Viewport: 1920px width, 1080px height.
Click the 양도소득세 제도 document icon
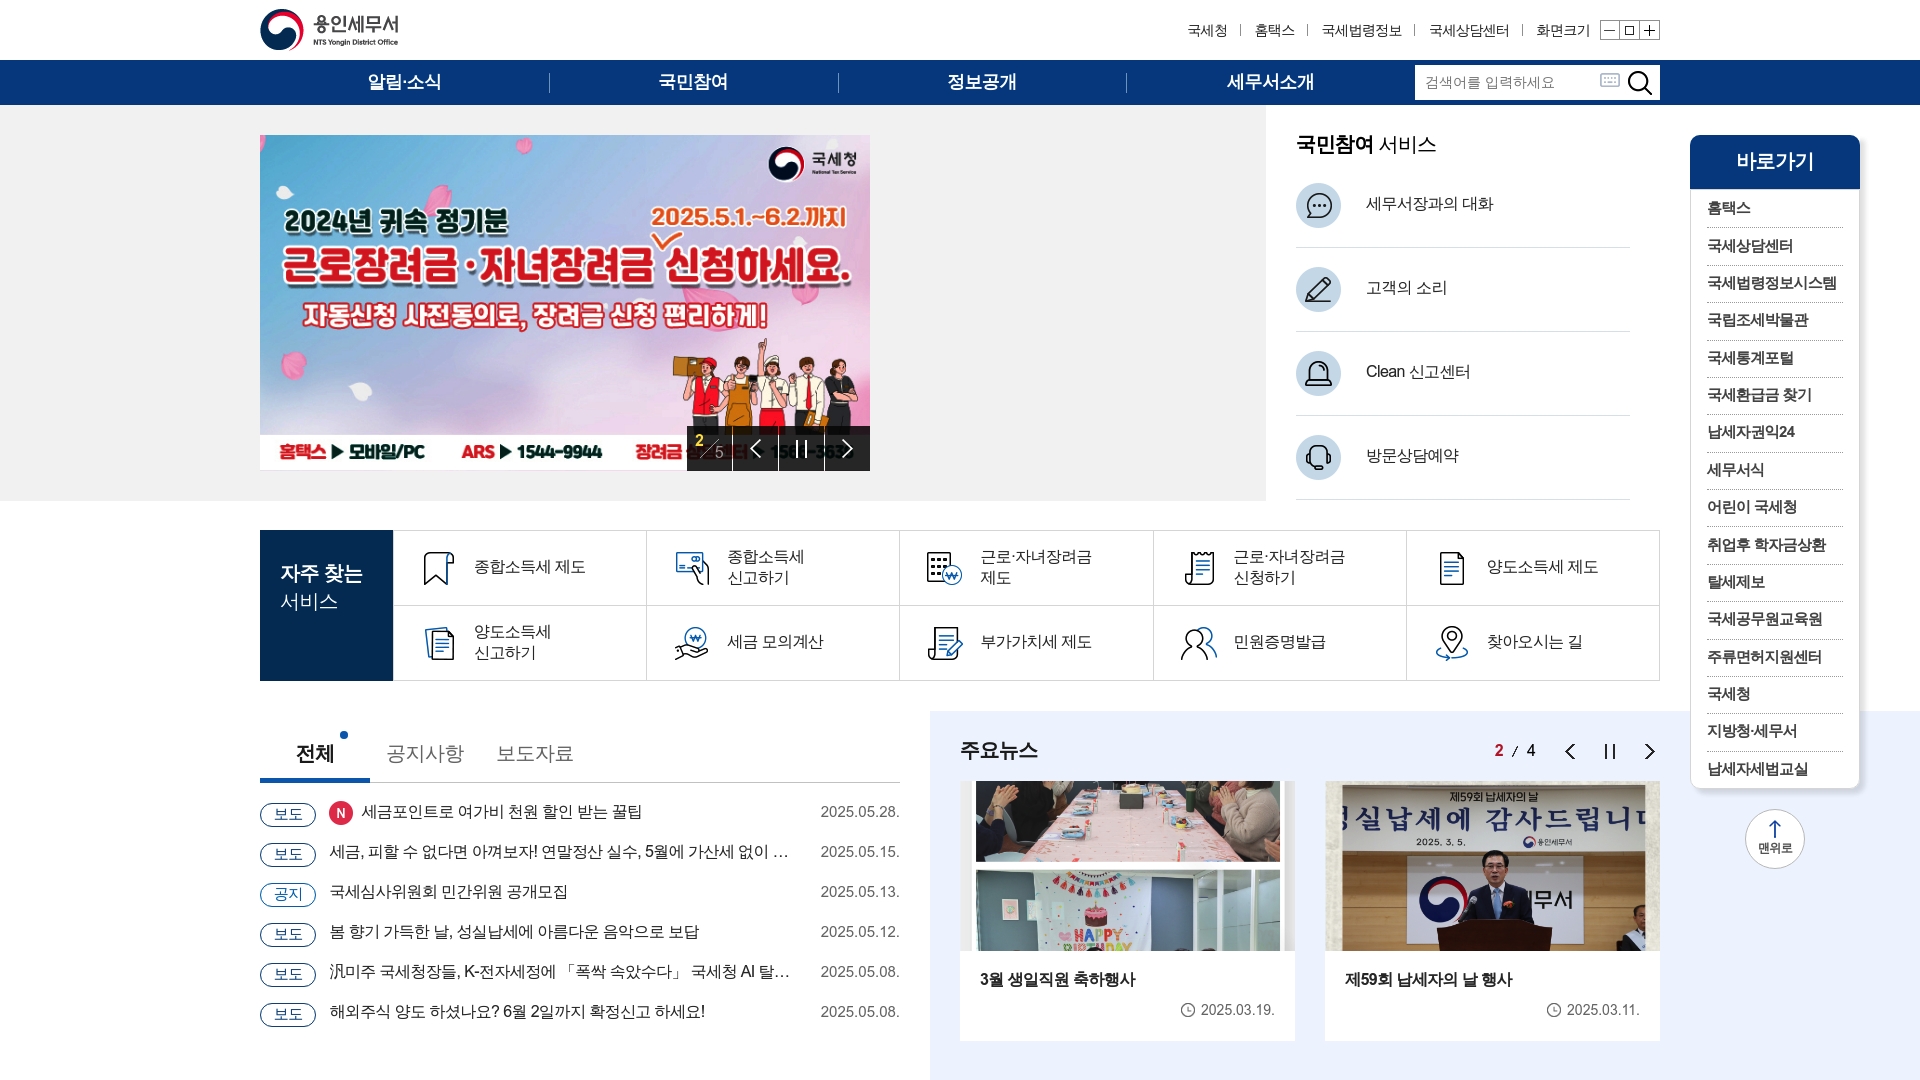tap(1452, 568)
